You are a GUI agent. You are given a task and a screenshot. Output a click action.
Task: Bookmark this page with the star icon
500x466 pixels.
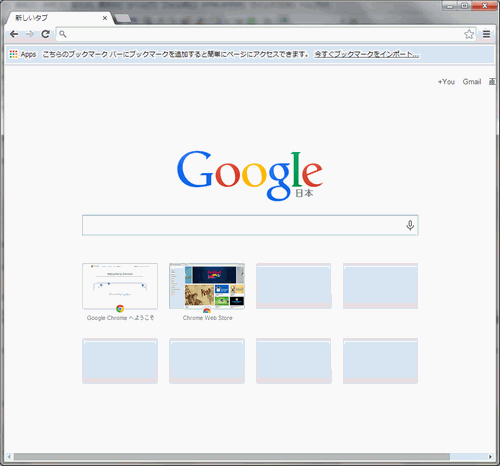click(469, 34)
